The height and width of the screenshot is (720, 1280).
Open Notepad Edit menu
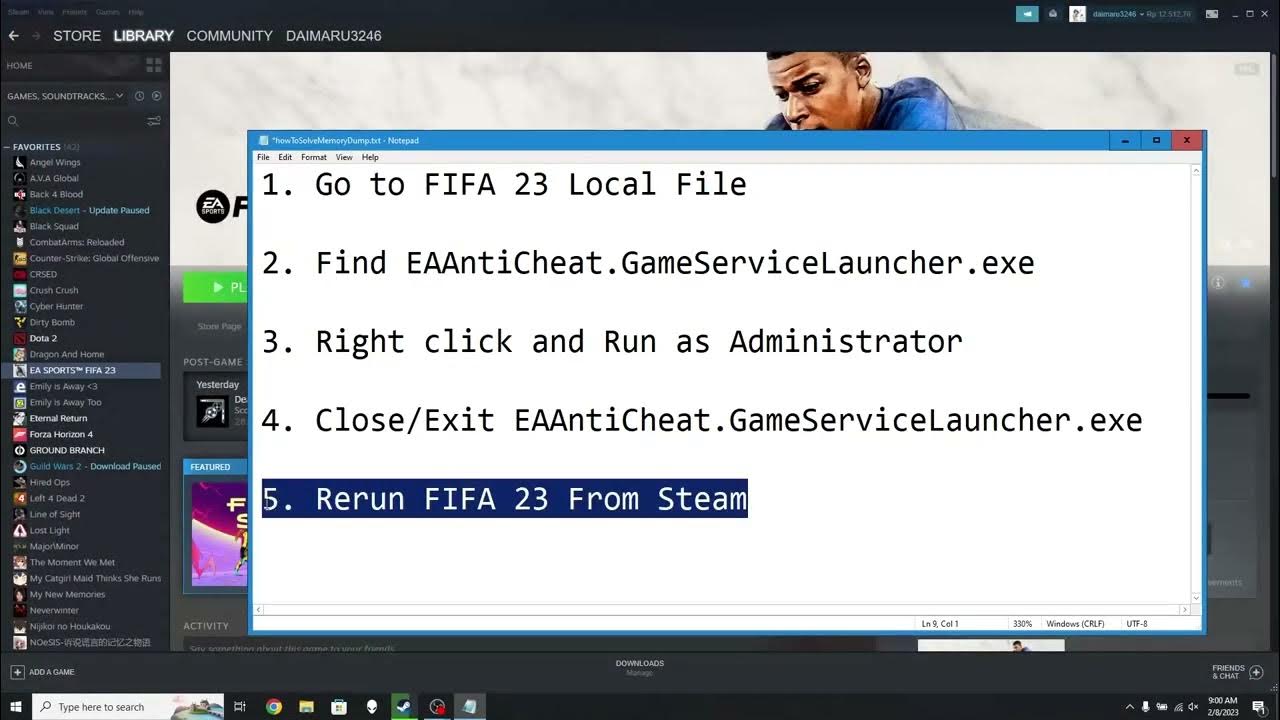pyautogui.click(x=285, y=157)
